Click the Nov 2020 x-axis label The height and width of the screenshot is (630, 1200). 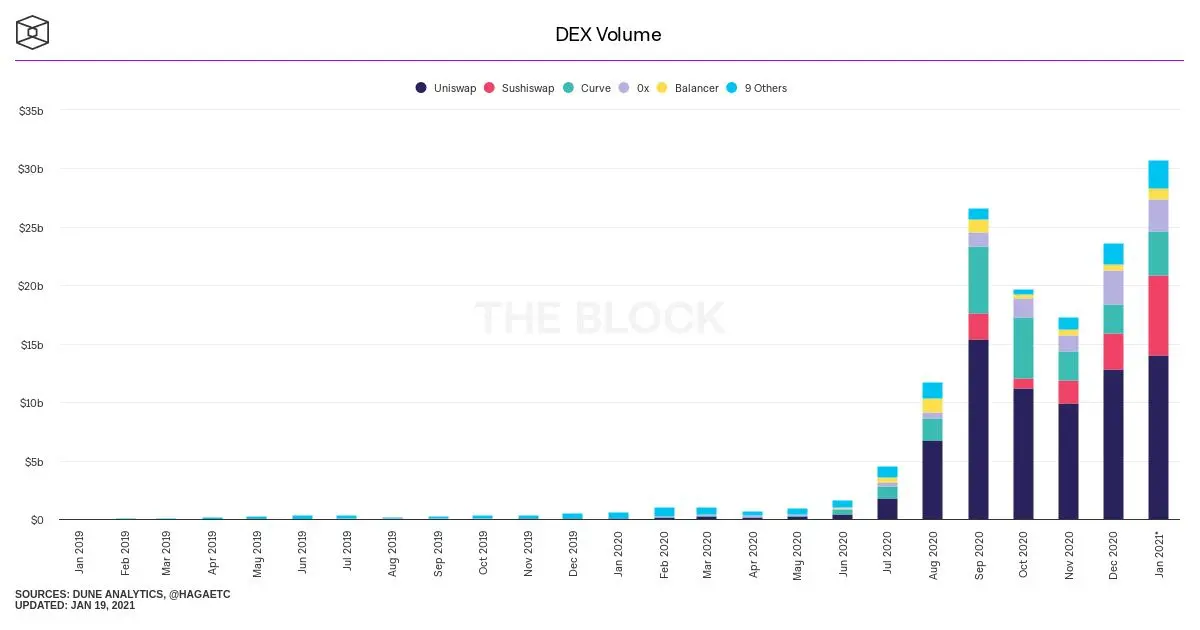(x=1069, y=555)
